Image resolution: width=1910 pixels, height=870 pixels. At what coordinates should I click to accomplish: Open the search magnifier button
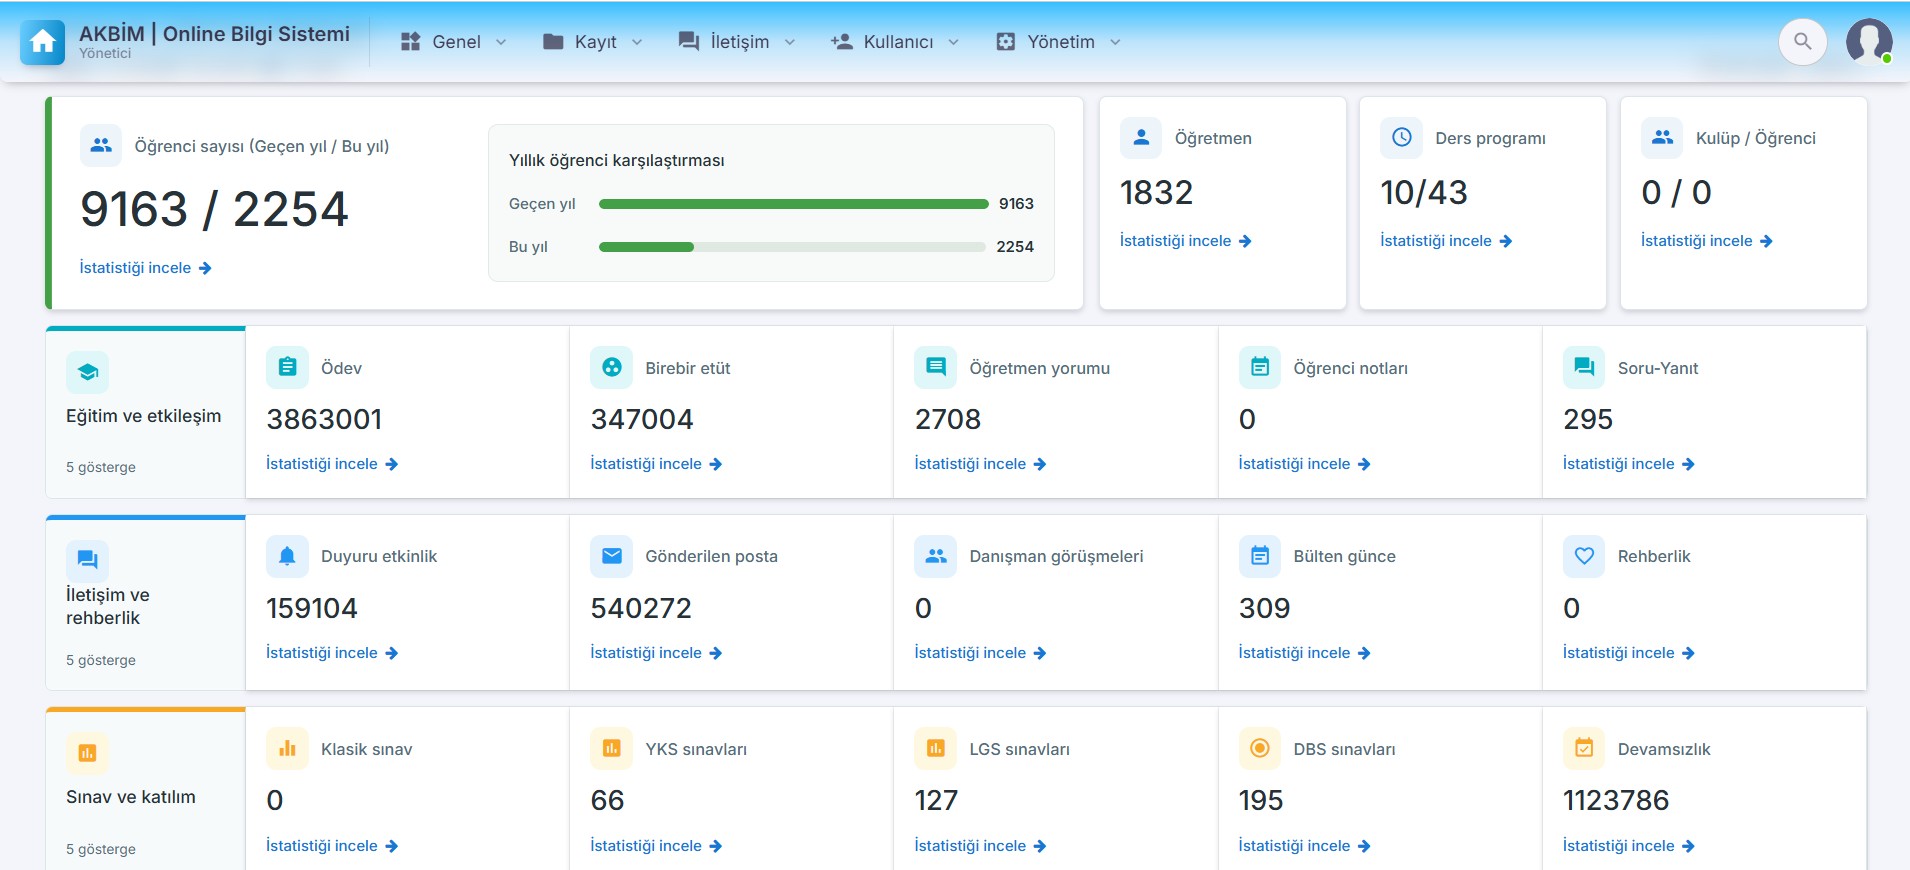tap(1803, 42)
